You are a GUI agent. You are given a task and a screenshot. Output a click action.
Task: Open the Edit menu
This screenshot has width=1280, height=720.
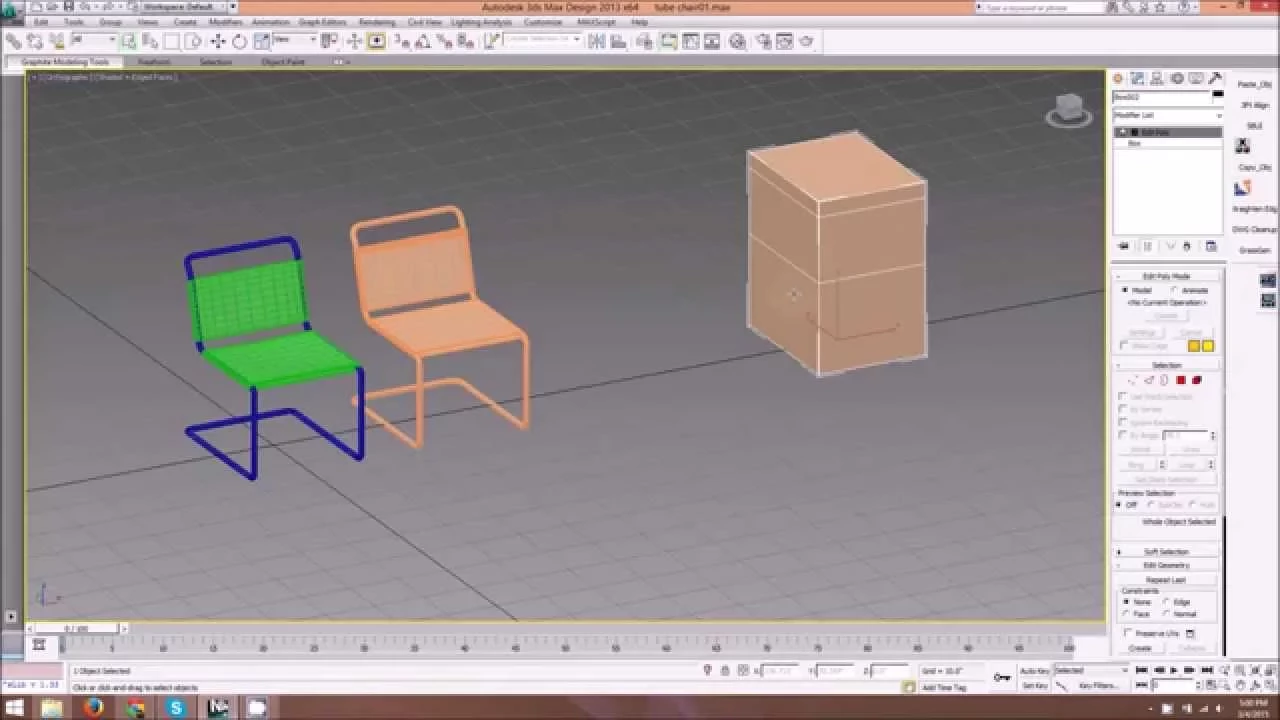42,21
